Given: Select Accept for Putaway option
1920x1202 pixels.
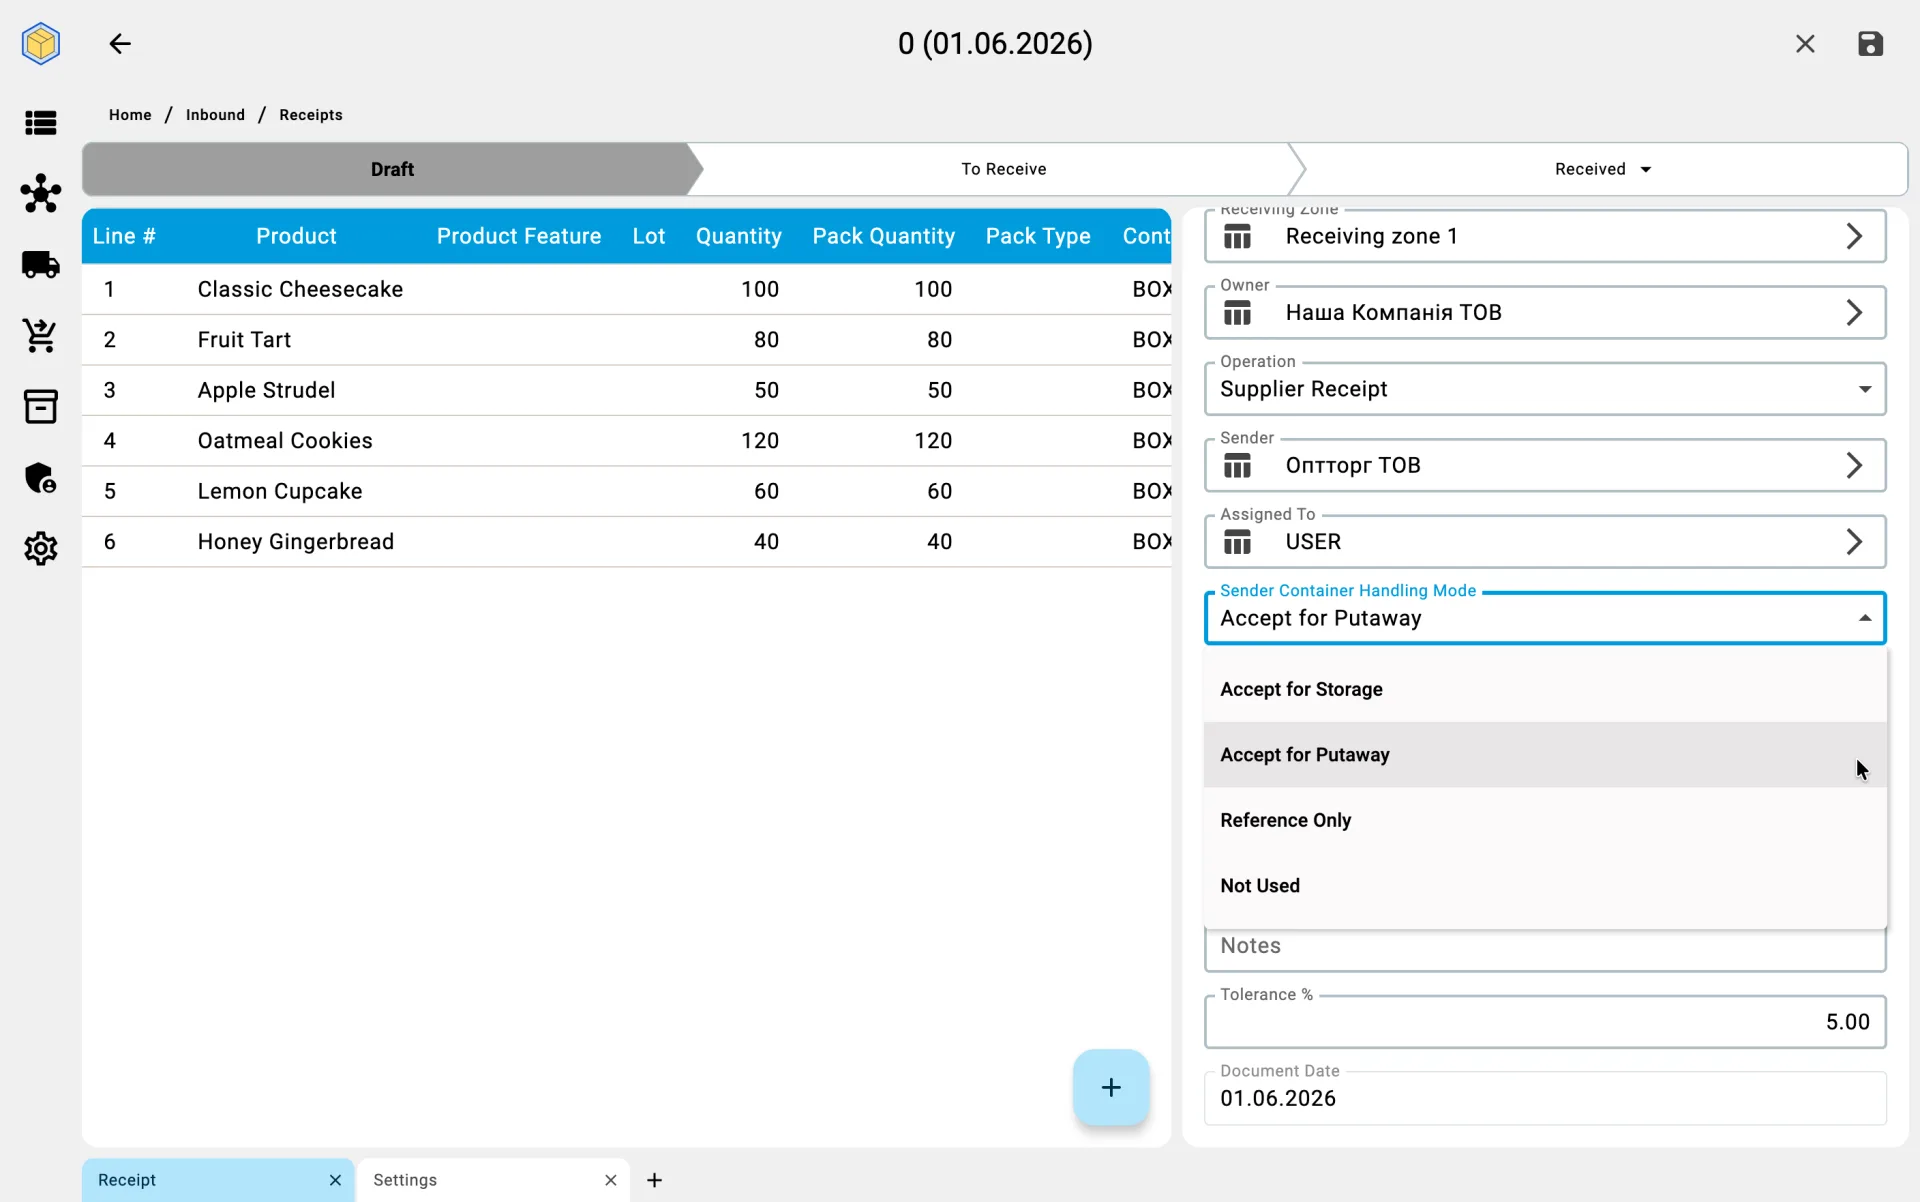Looking at the screenshot, I should pyautogui.click(x=1545, y=755).
